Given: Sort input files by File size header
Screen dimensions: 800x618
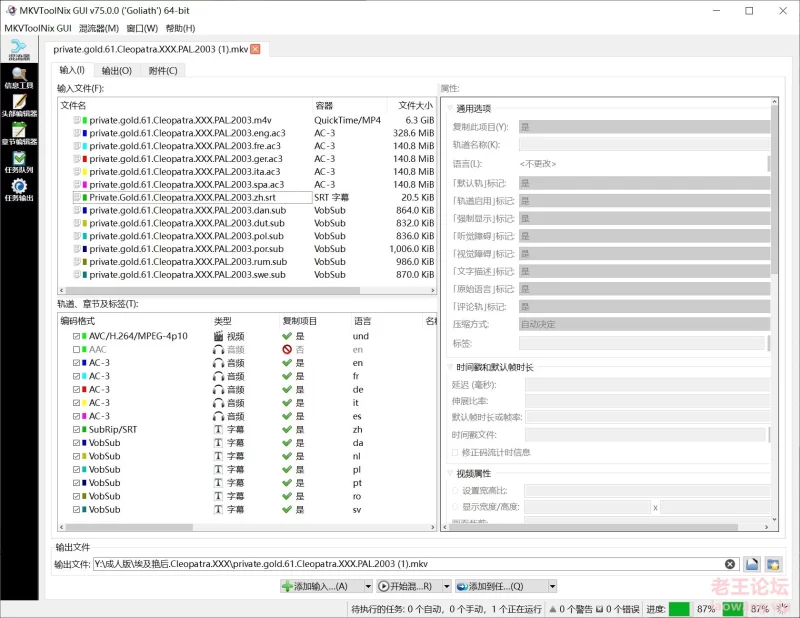Looking at the screenshot, I should (412, 106).
